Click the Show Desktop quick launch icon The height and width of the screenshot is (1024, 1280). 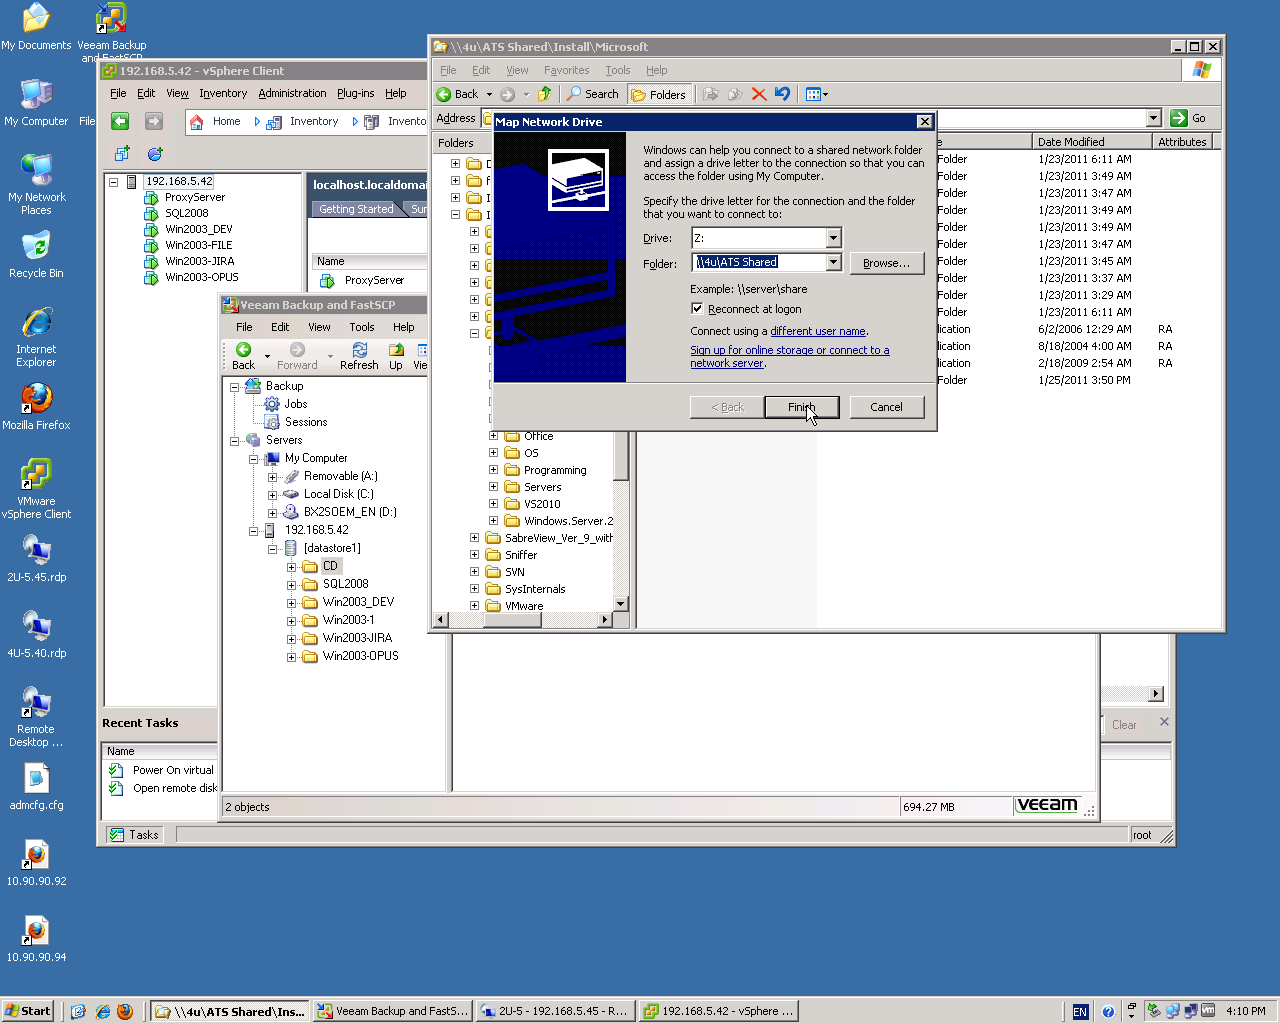(79, 1011)
